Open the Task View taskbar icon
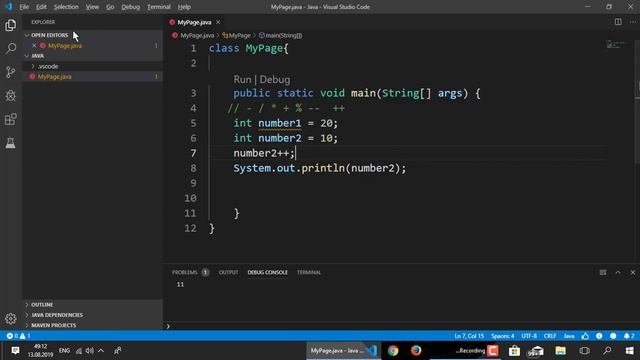 pos(584,351)
